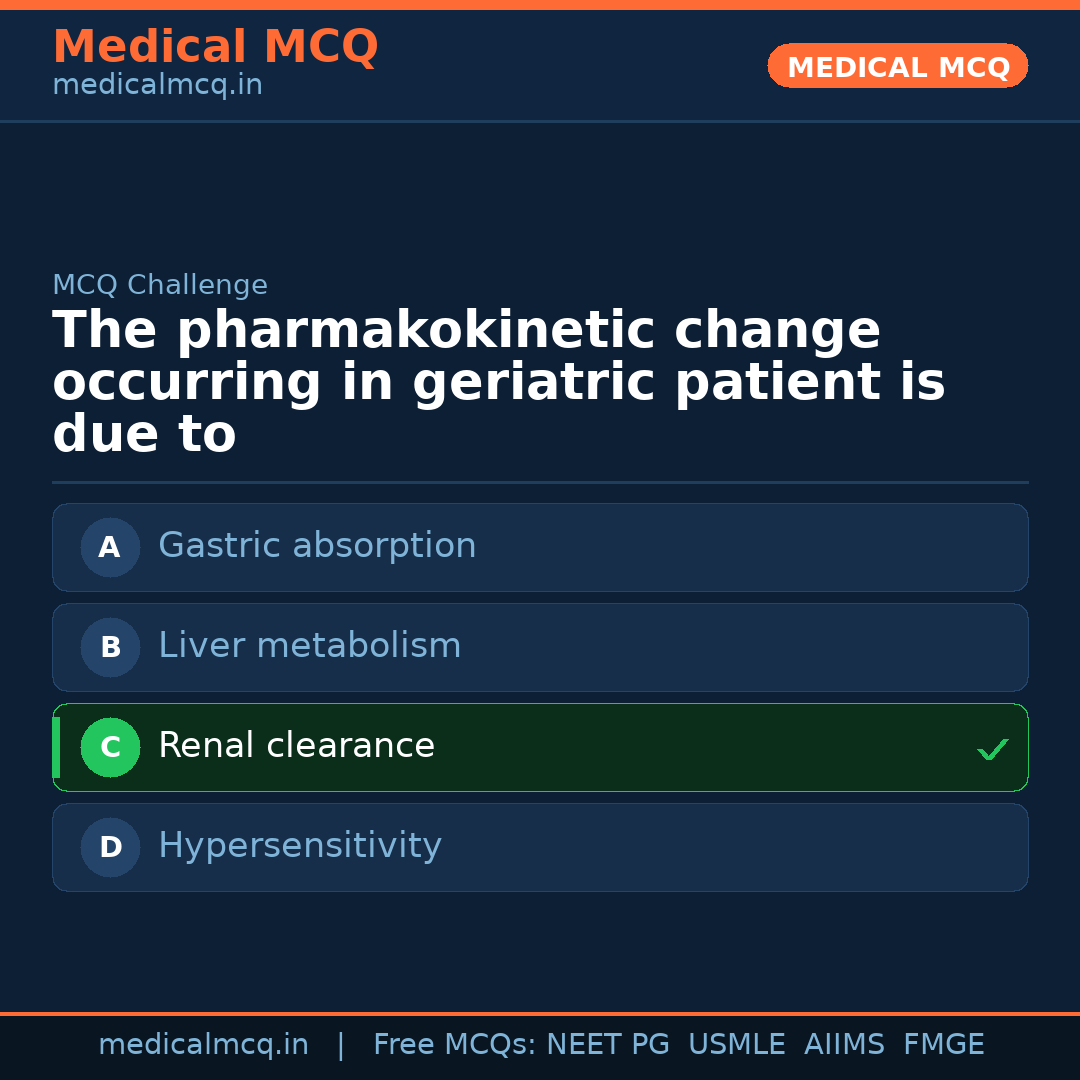Pick the Renal clearance answer text
The image size is (1080, 1080).
click(296, 746)
